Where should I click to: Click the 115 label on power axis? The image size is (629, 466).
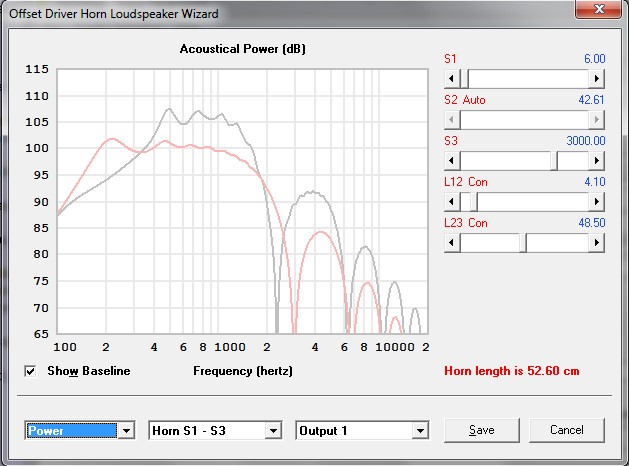pyautogui.click(x=37, y=69)
